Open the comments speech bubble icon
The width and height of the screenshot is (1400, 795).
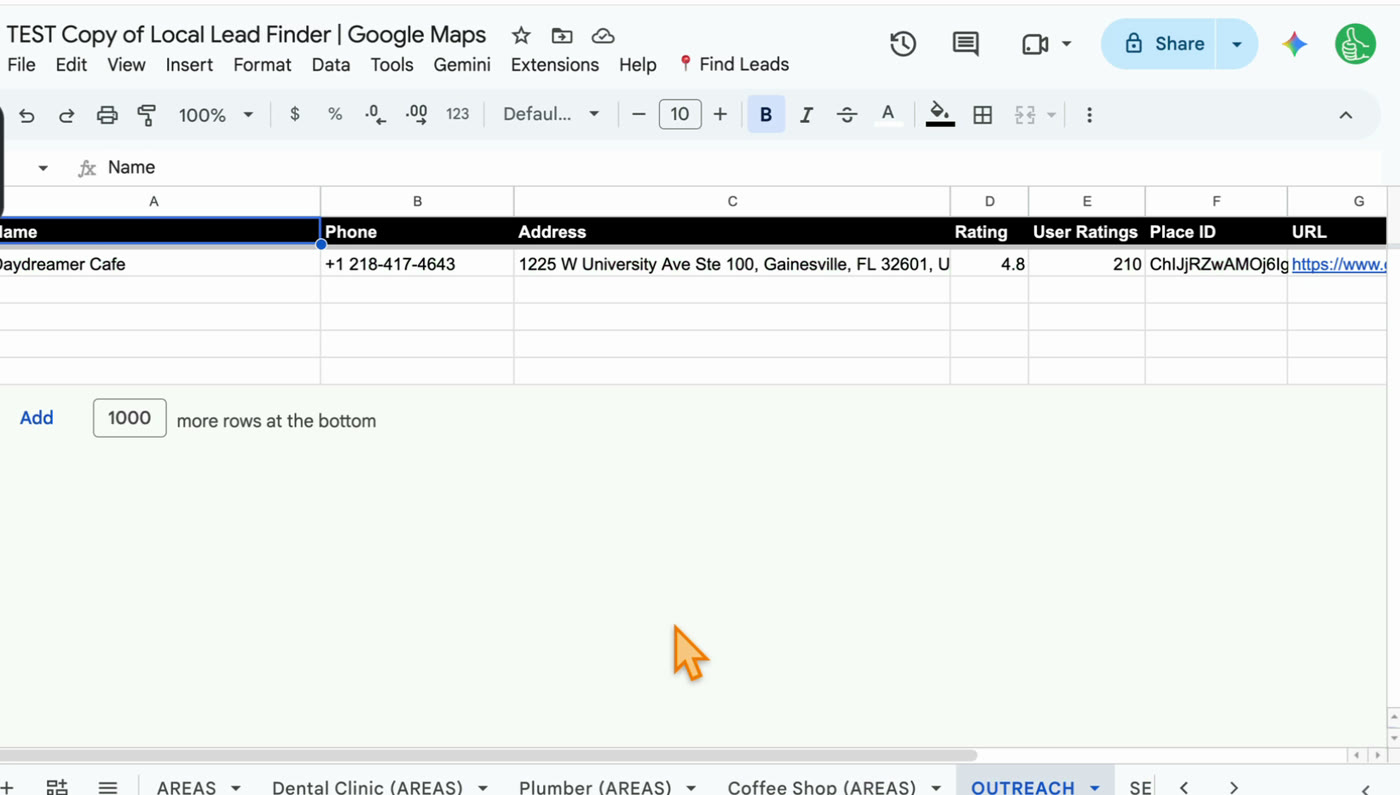point(965,44)
